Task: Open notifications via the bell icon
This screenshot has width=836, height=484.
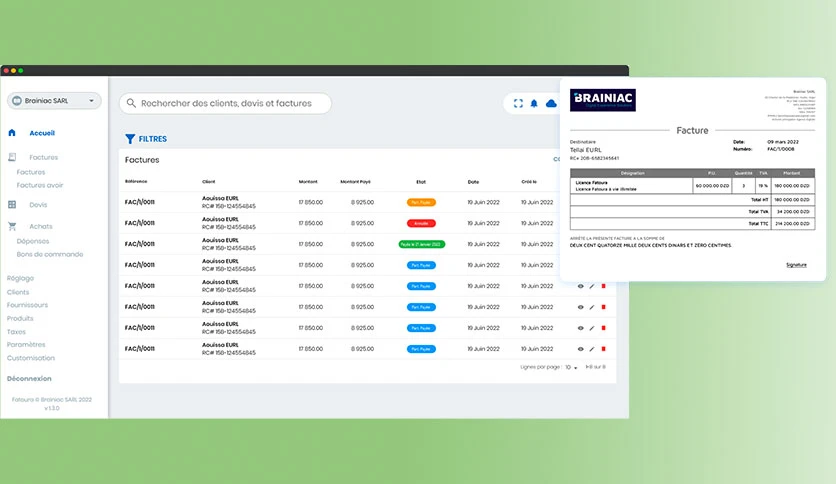Action: pyautogui.click(x=534, y=103)
